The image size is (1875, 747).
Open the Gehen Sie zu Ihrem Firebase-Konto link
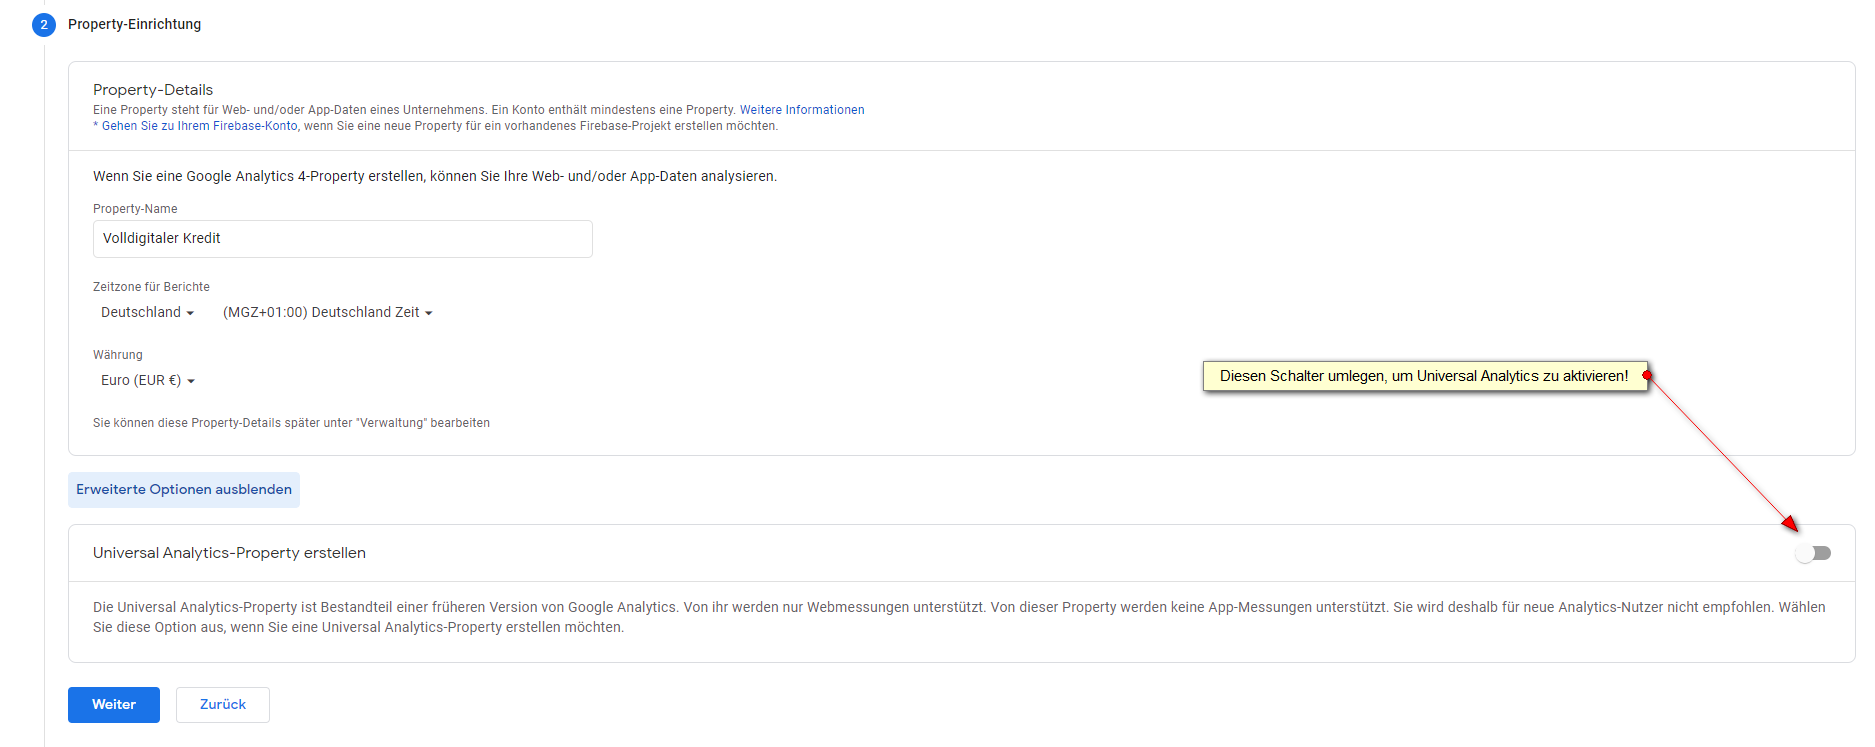pos(199,126)
